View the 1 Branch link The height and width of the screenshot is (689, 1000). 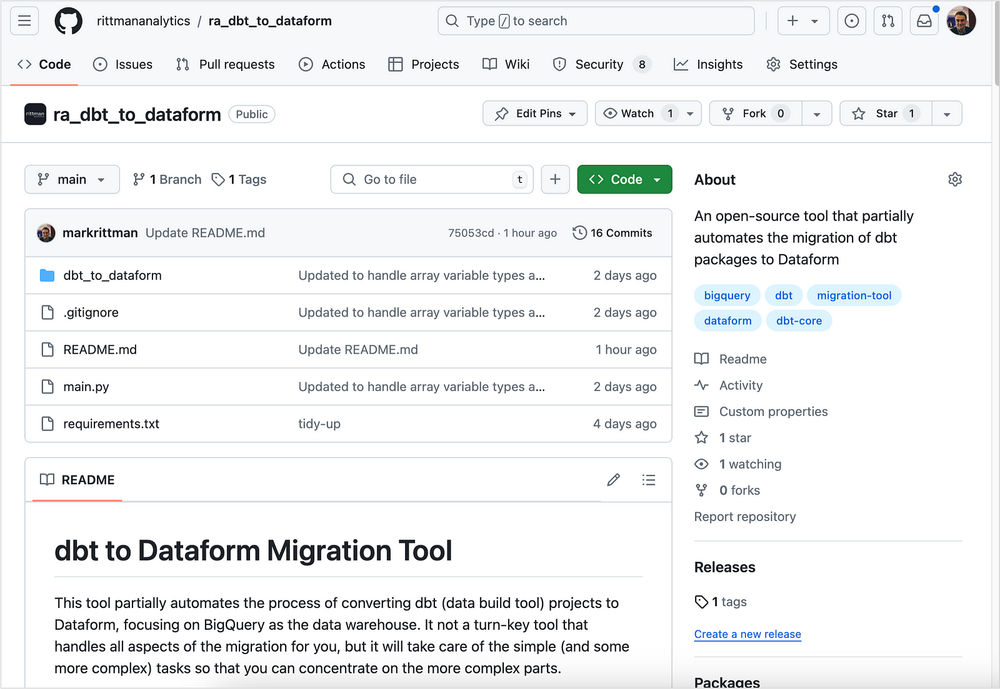tap(167, 179)
